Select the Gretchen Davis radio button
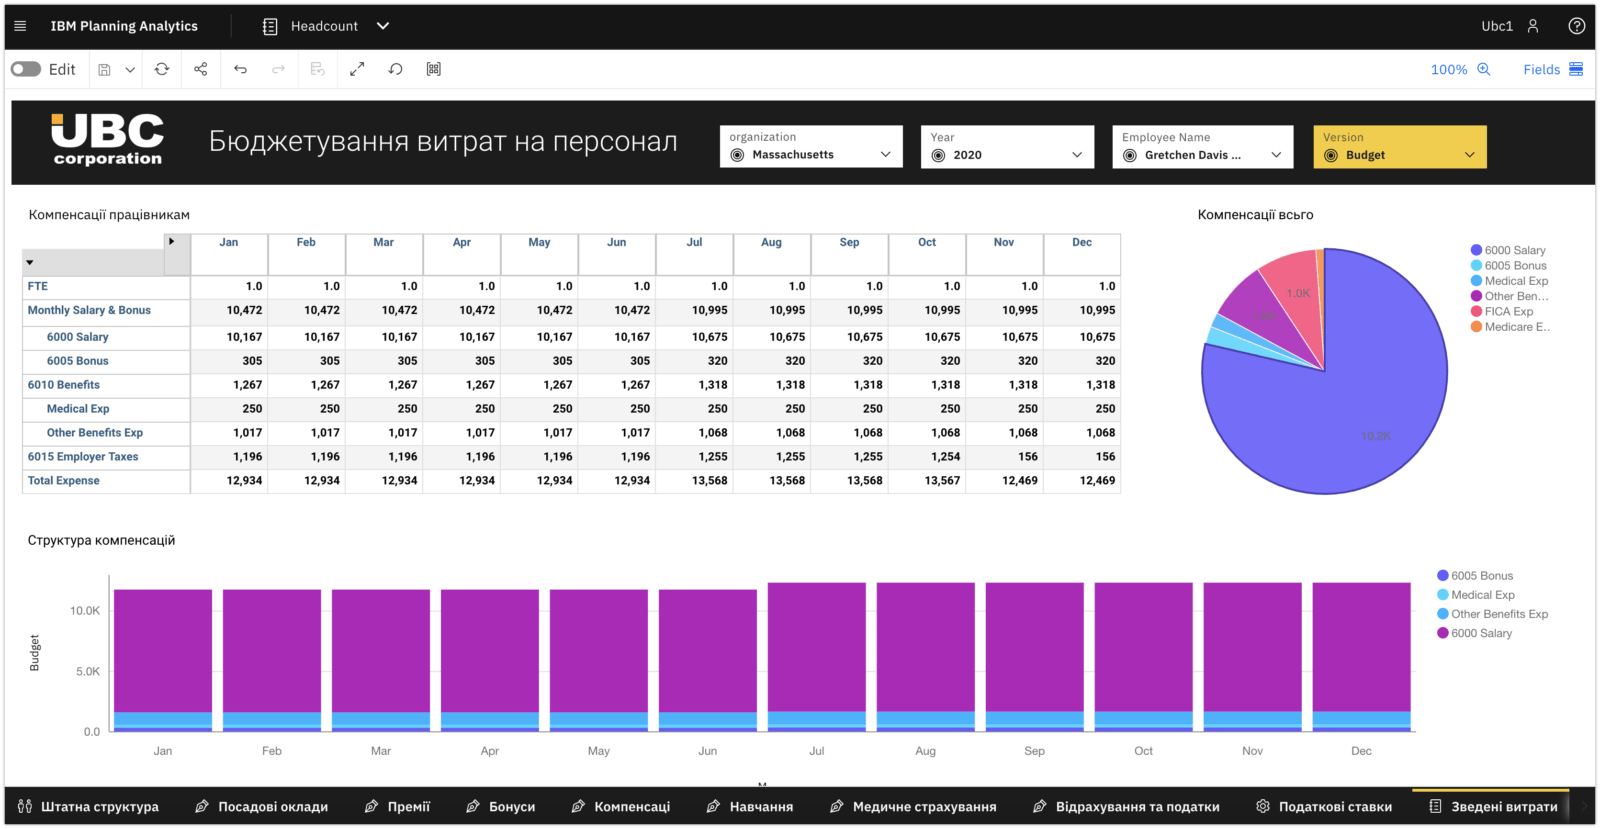Viewport: 1600px width, 829px height. (1129, 155)
